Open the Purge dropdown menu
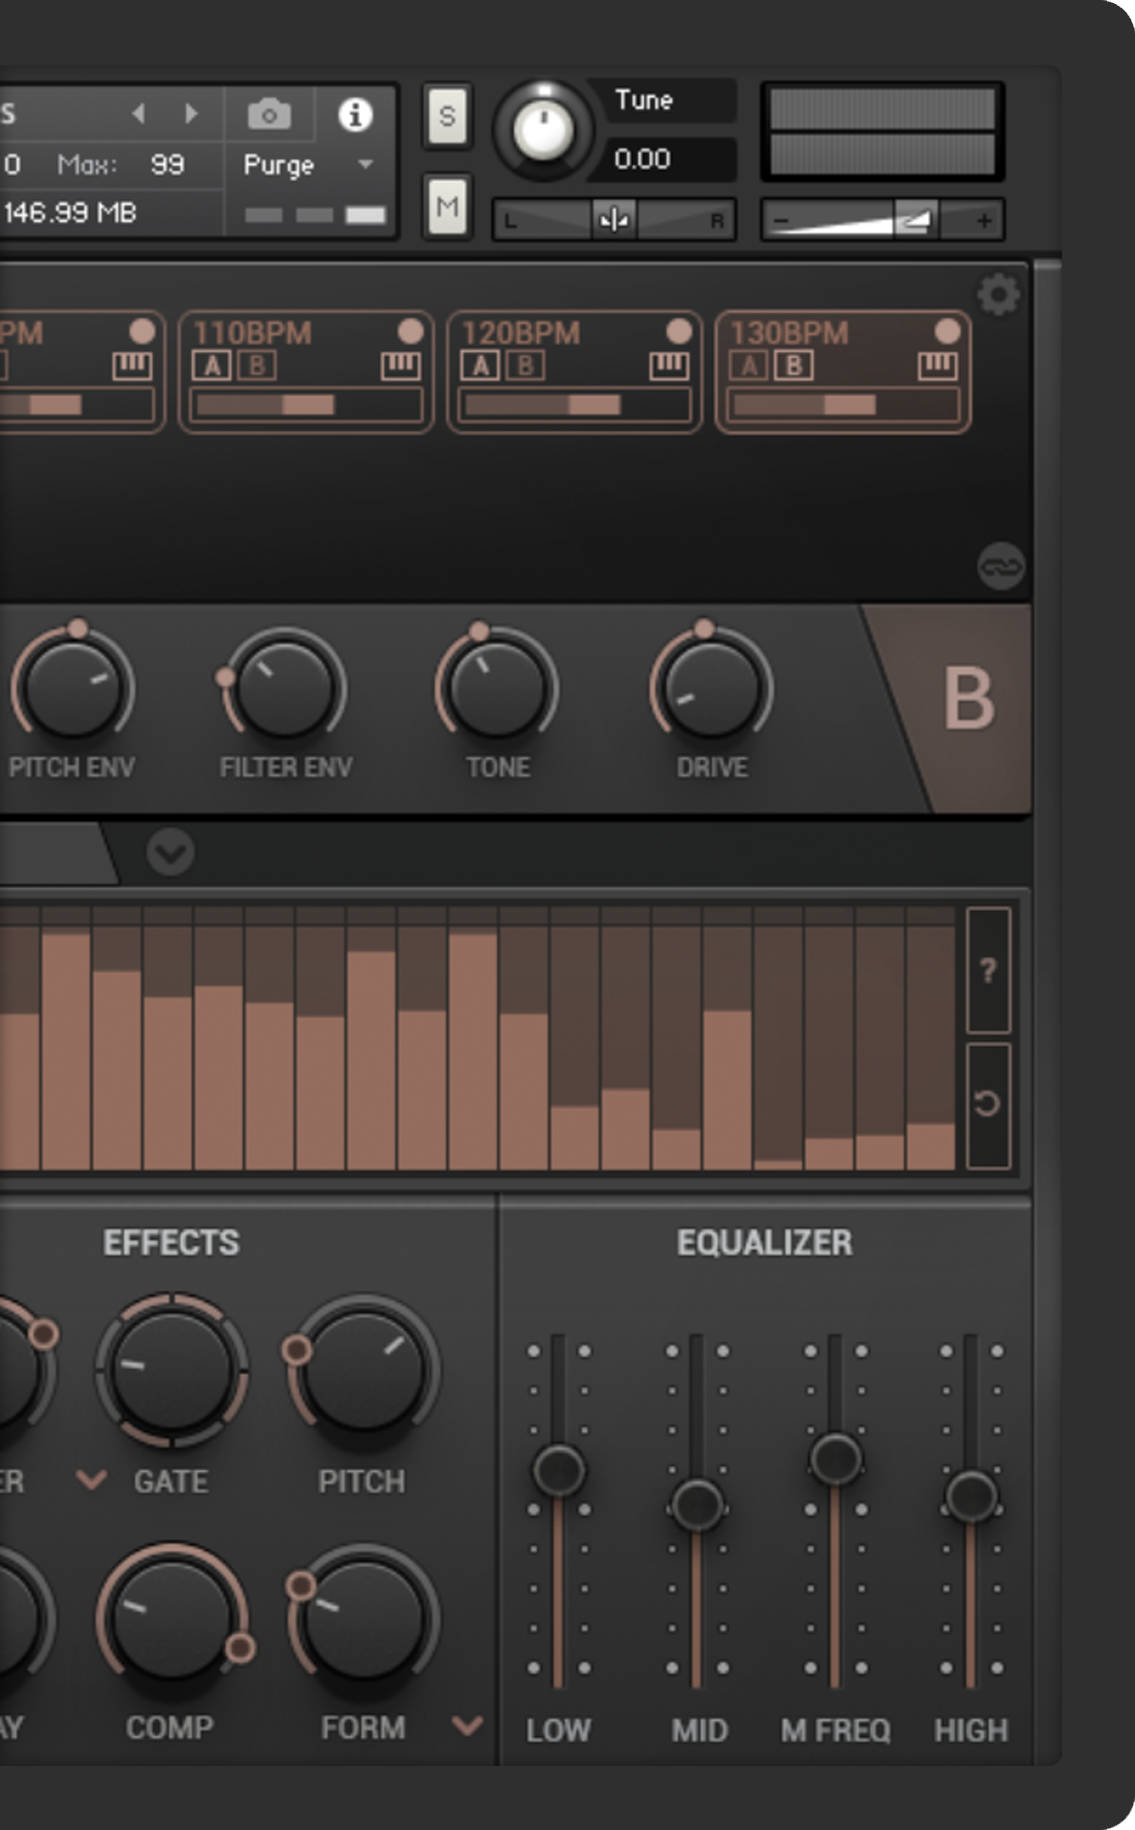Image resolution: width=1135 pixels, height=1830 pixels. [308, 165]
